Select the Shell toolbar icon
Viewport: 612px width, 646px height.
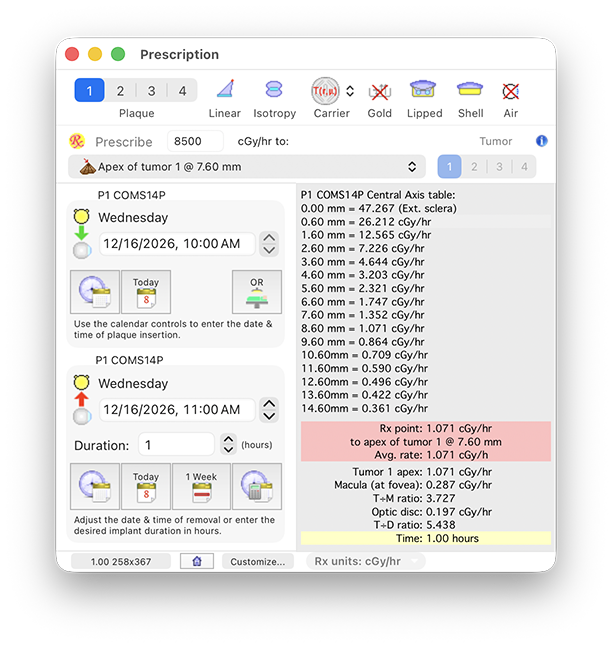pos(470,91)
